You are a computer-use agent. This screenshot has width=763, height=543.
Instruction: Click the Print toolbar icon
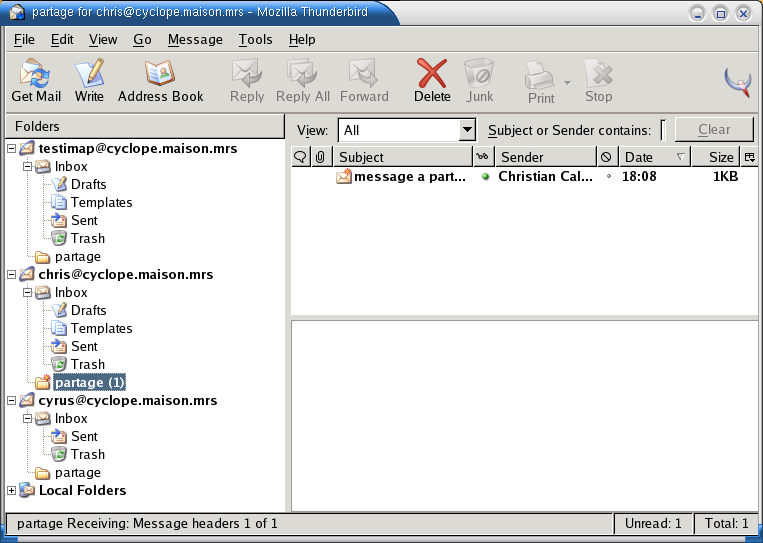541,82
